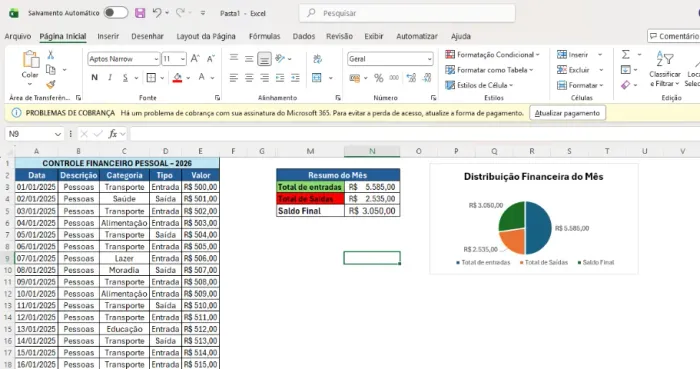Click the Colar paste icon
This screenshot has width=700, height=369.
point(30,59)
